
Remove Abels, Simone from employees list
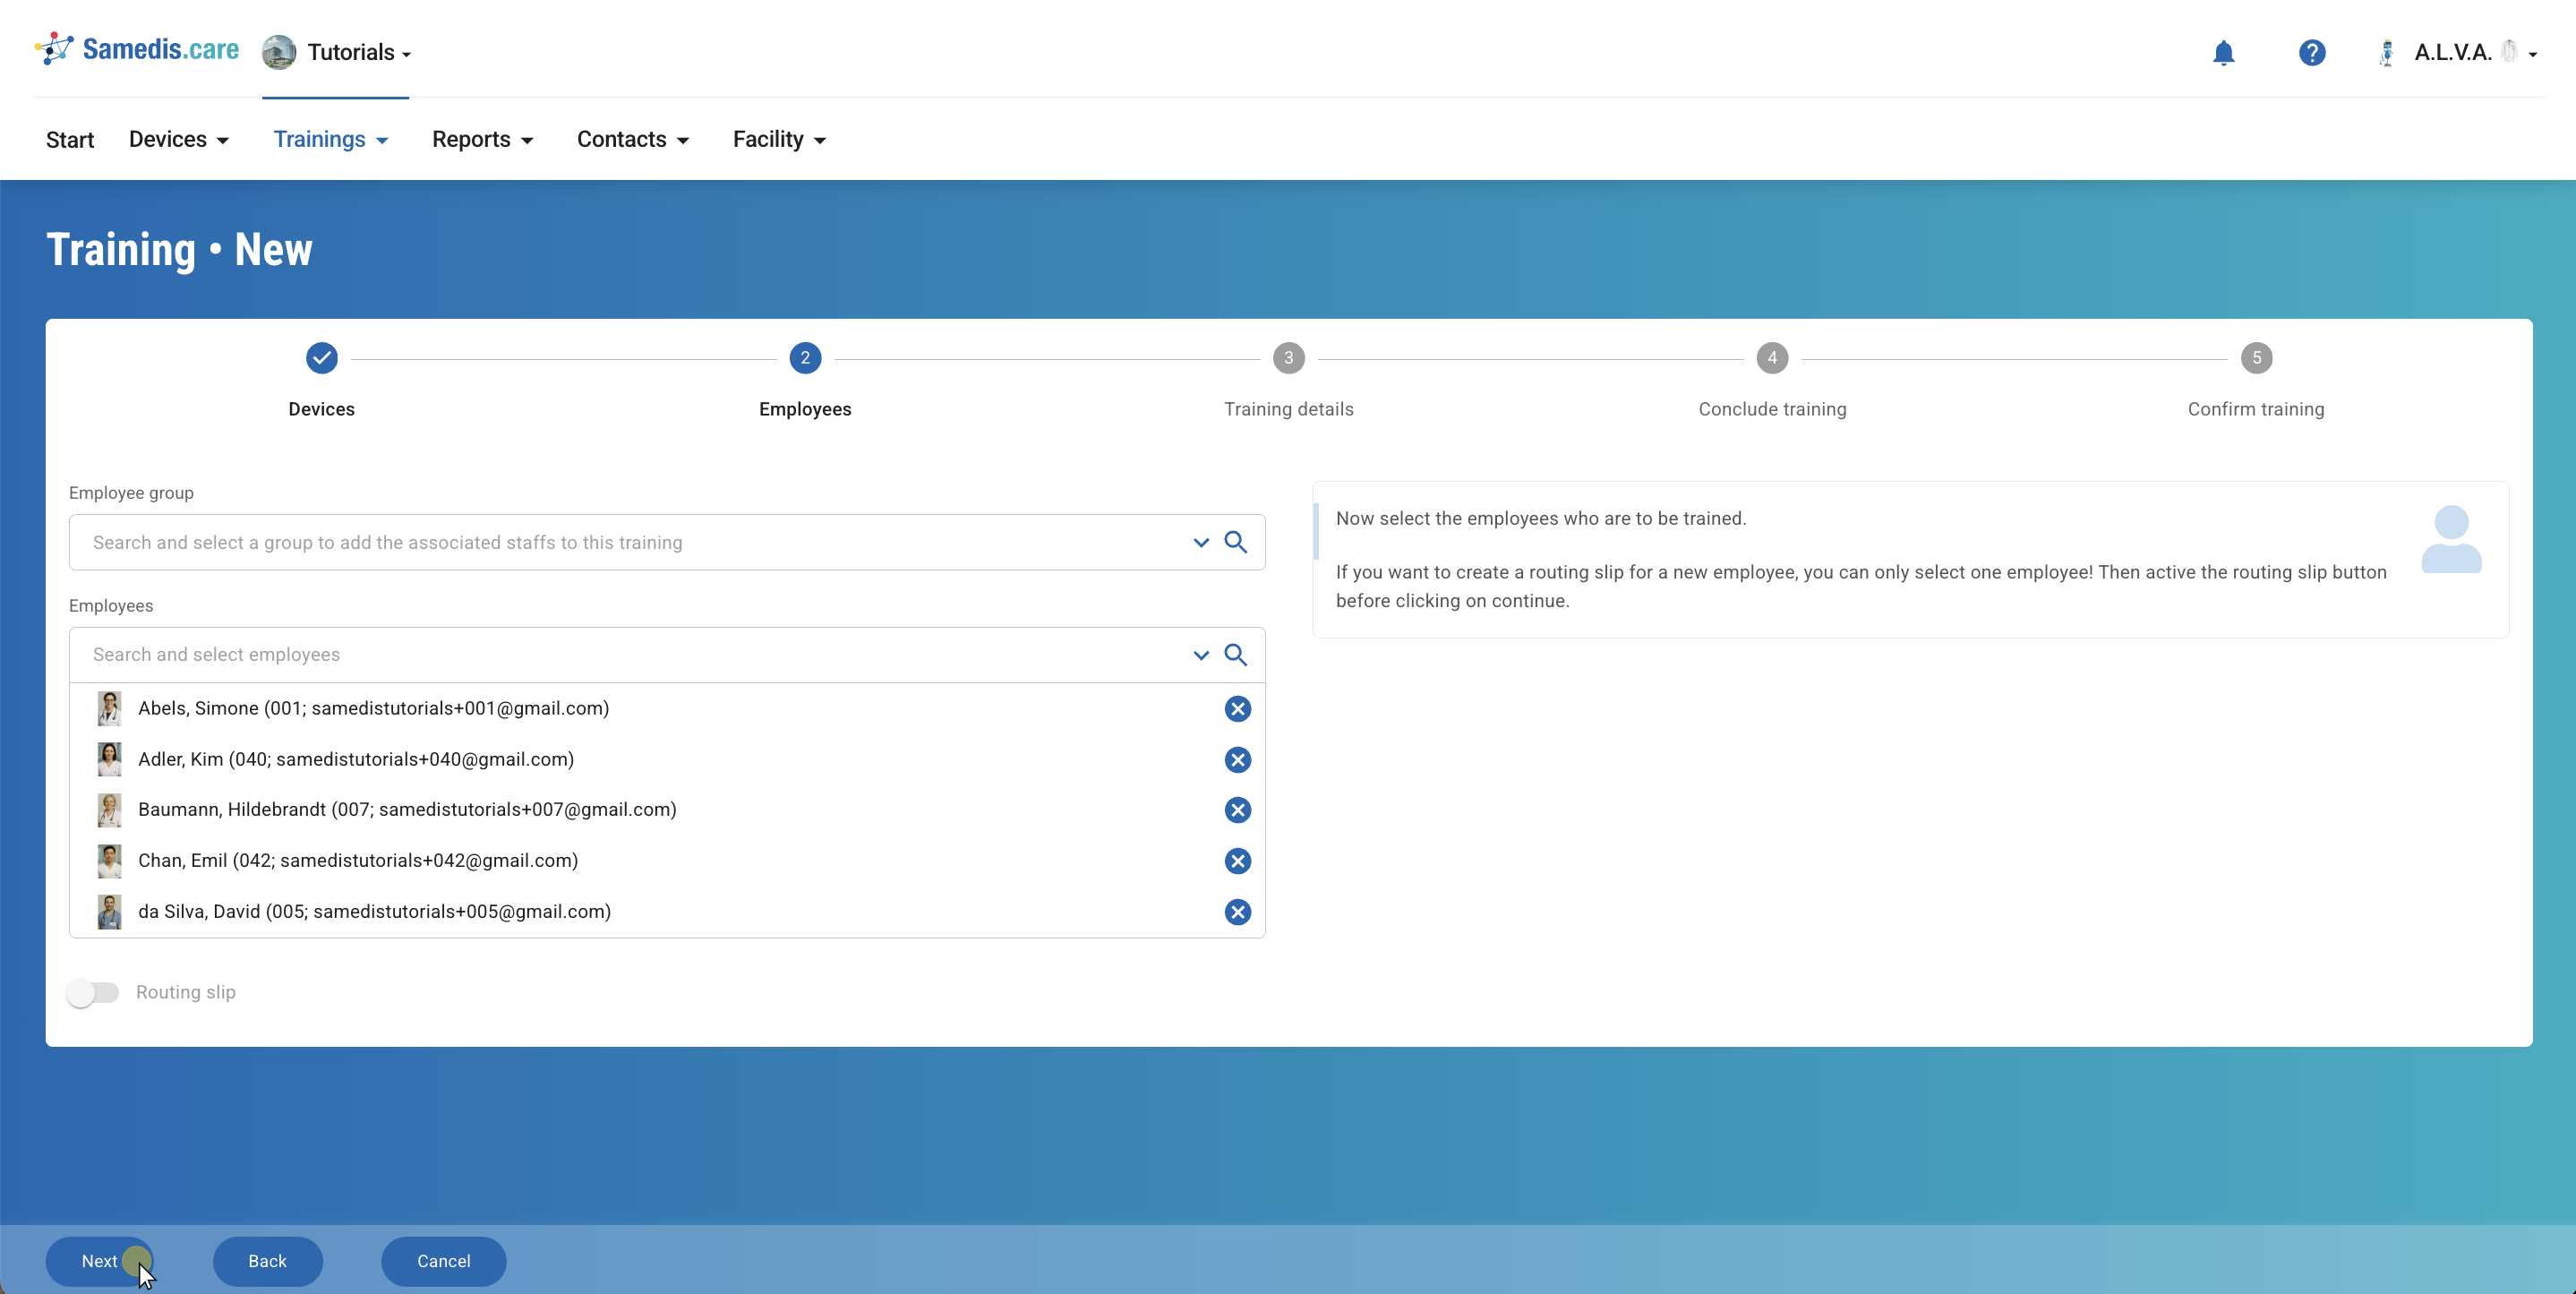pos(1237,709)
